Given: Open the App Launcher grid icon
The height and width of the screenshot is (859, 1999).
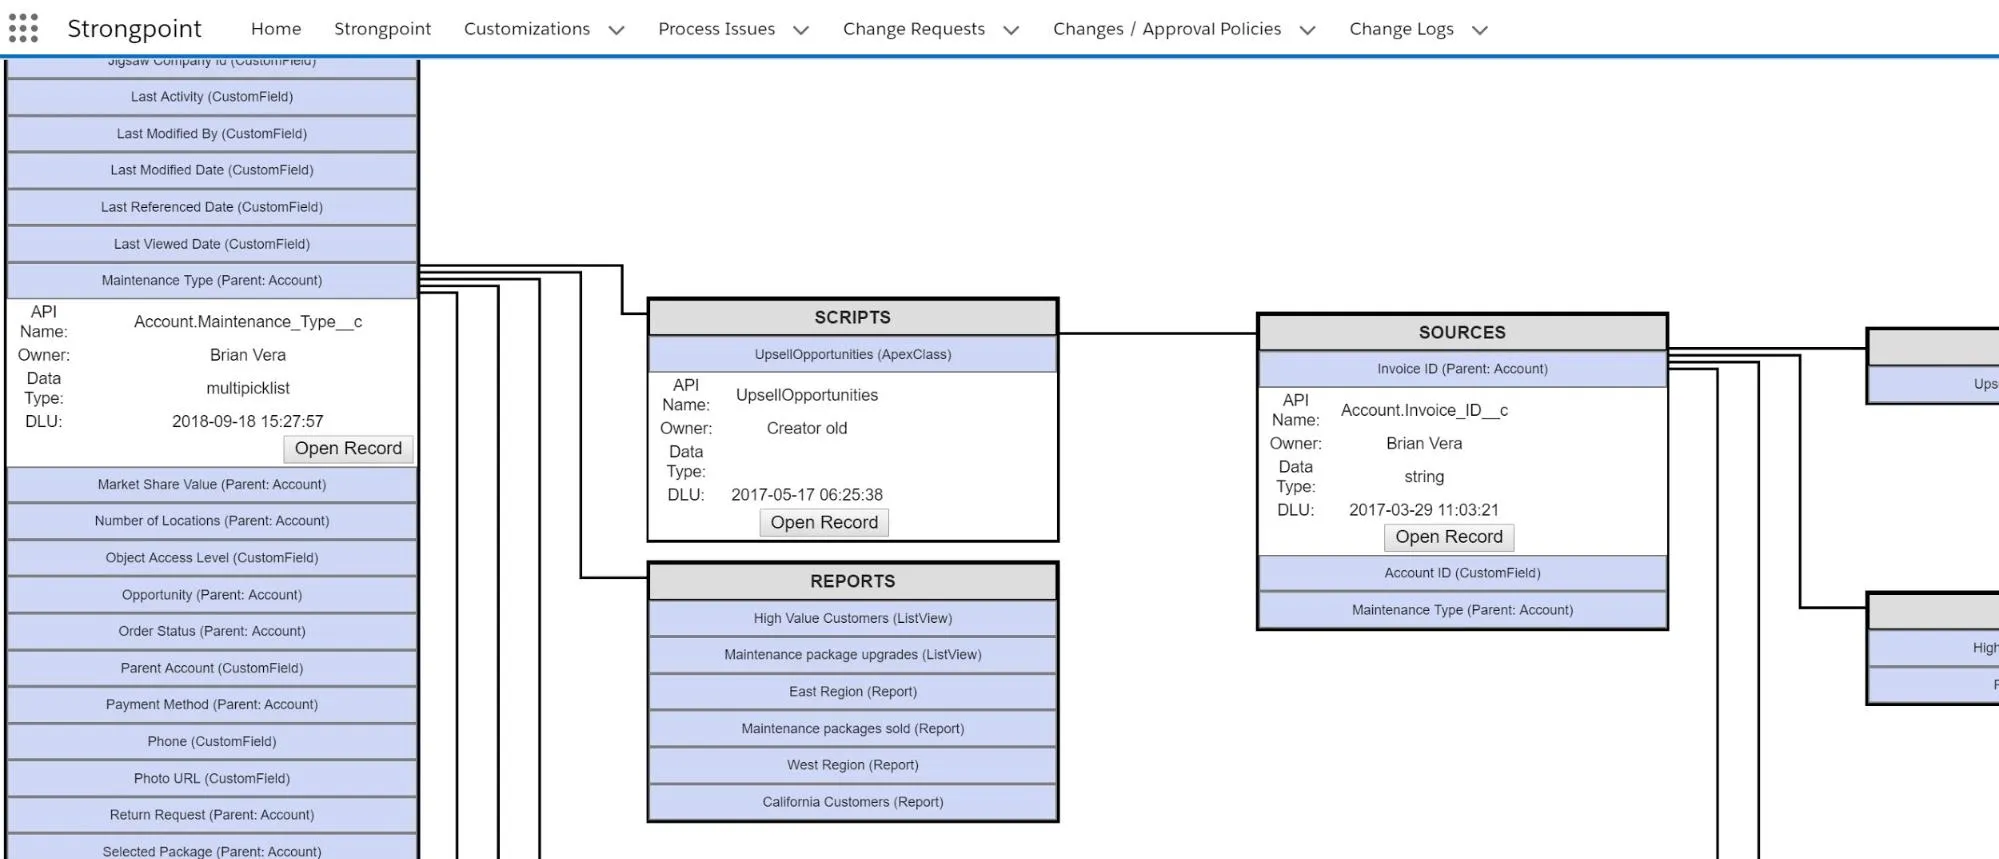Looking at the screenshot, I should 23,28.
